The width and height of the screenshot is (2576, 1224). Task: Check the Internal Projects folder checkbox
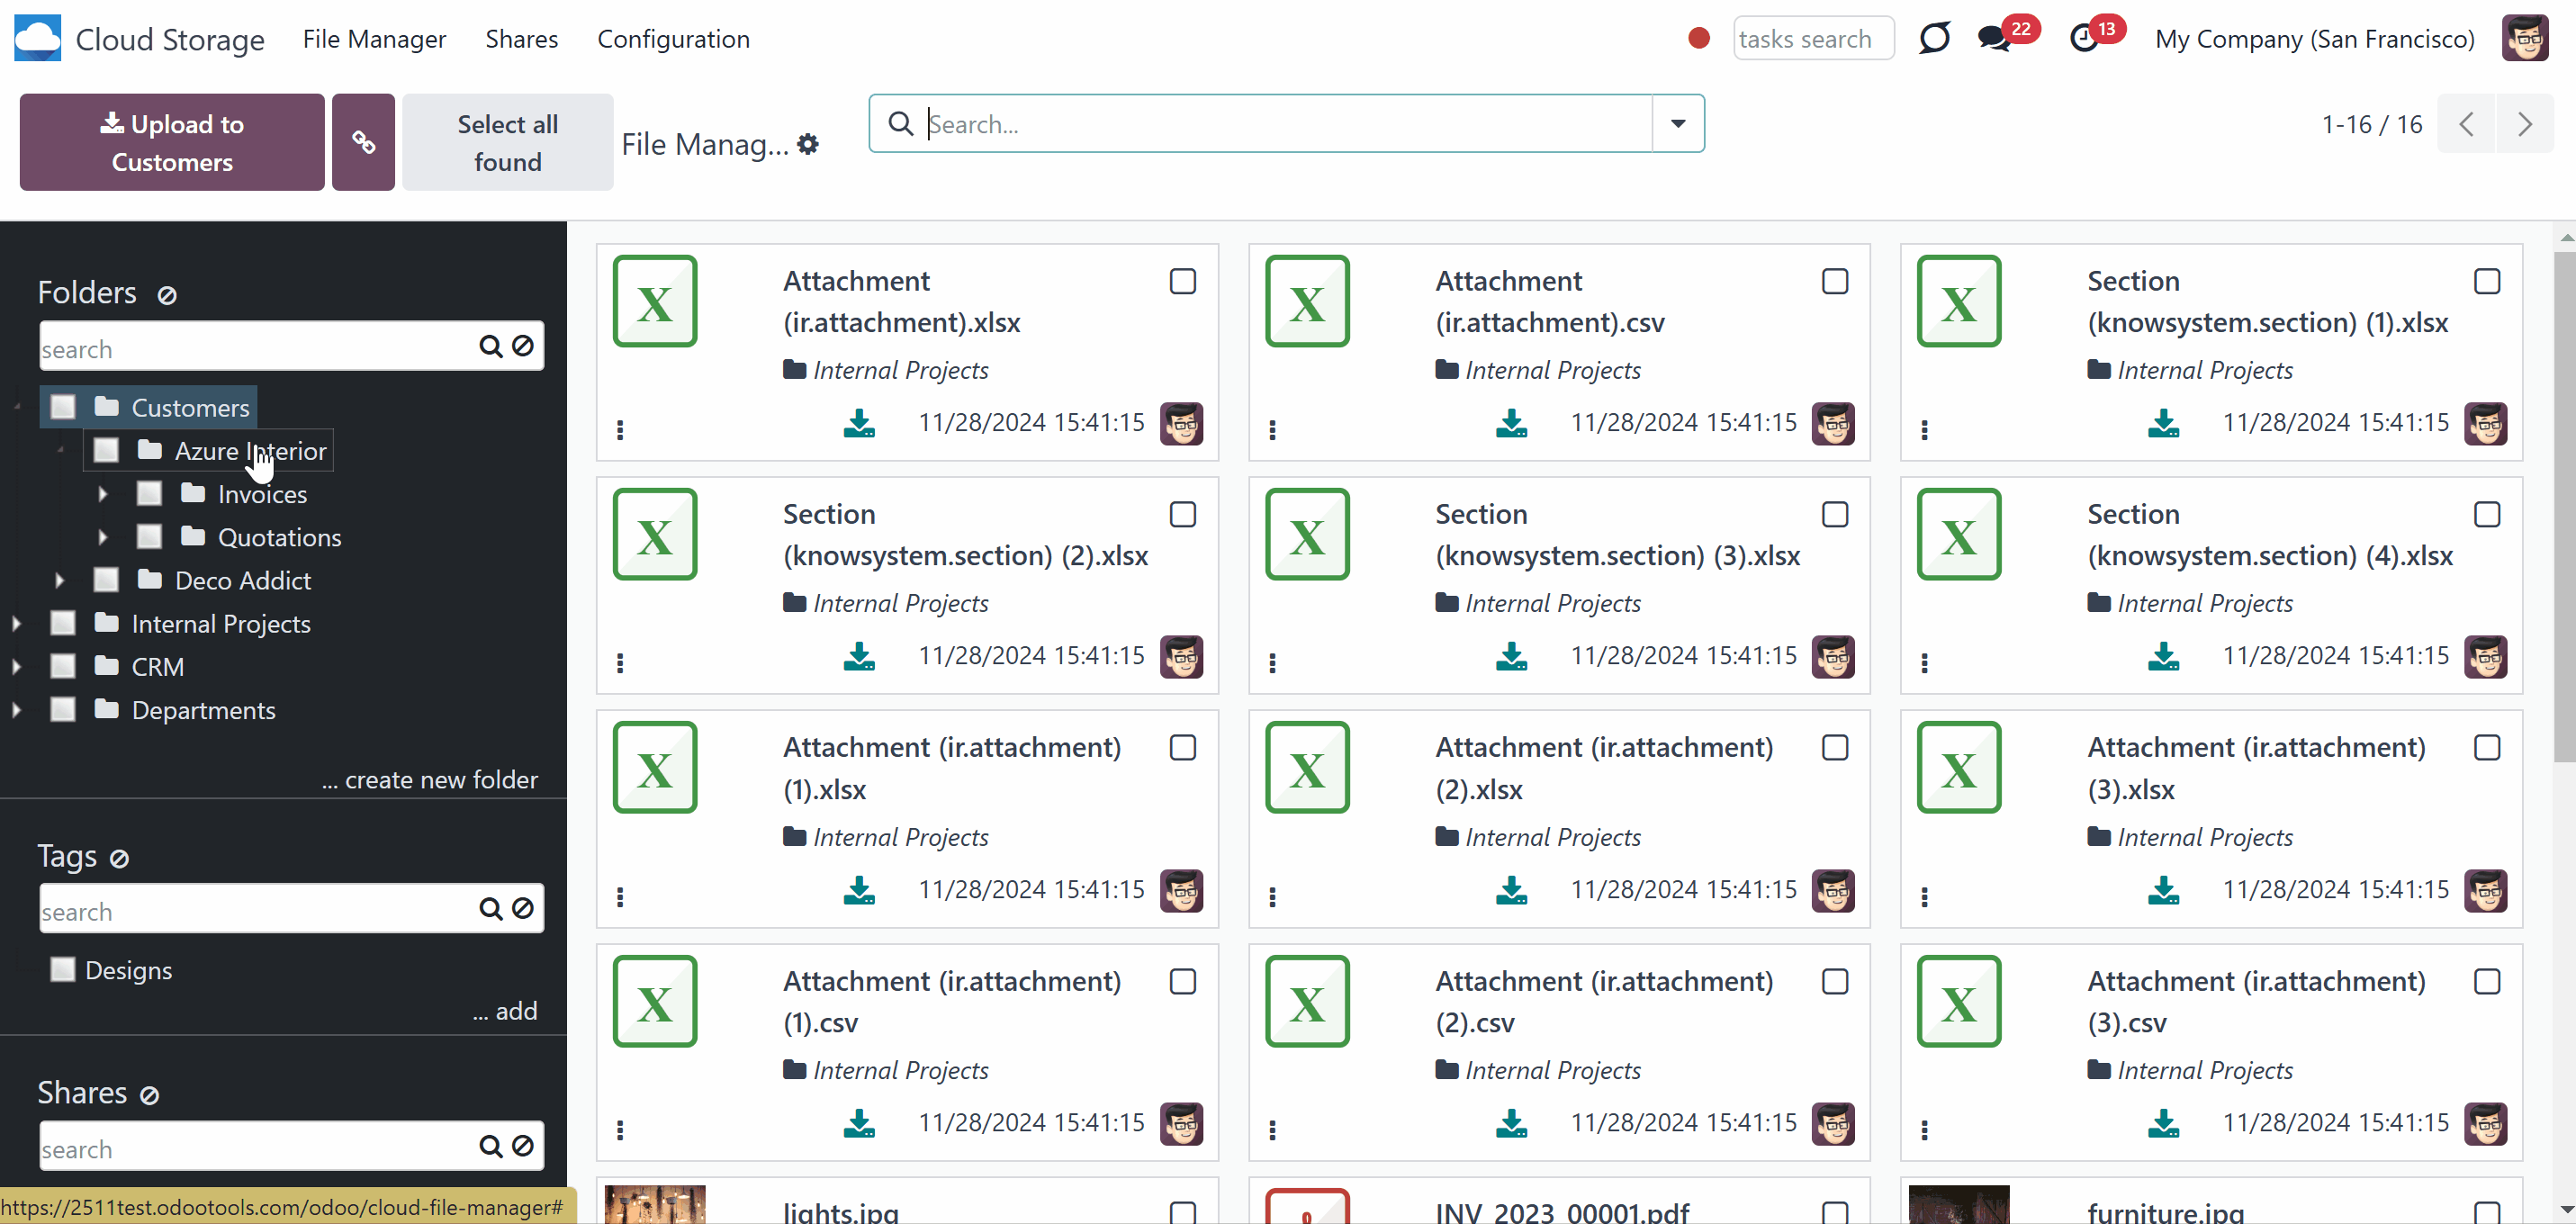63,623
